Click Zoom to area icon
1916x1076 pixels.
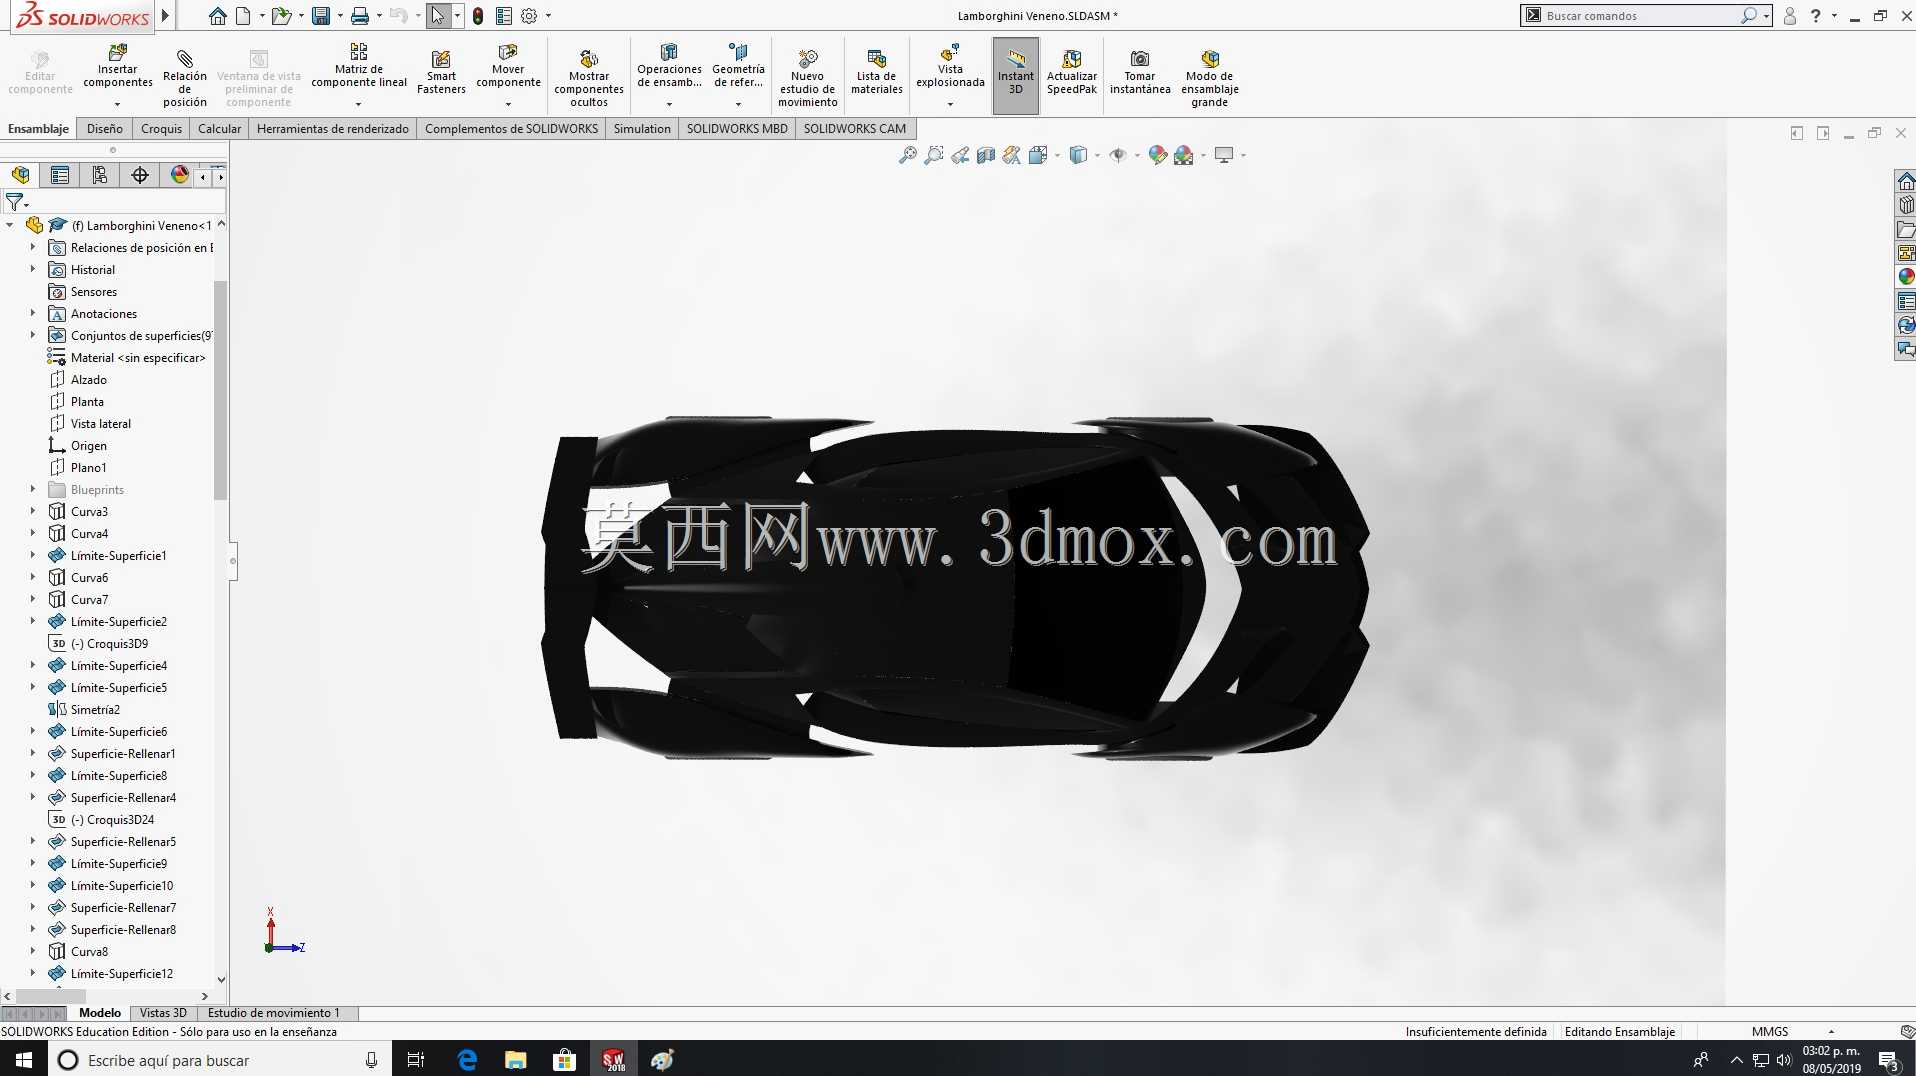(x=934, y=155)
